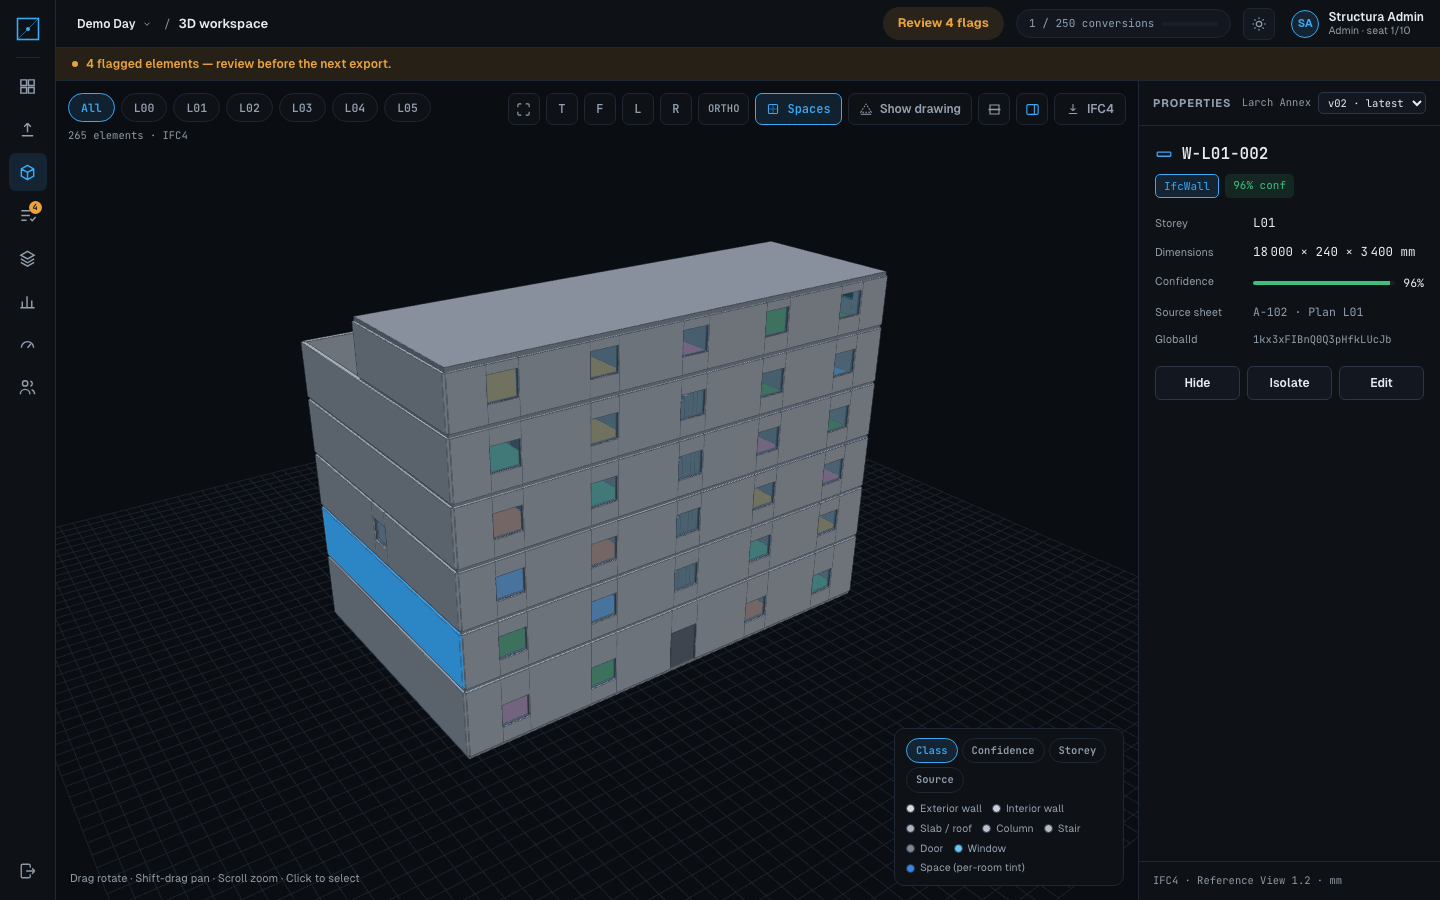Export model using IFC4 download button

point(1090,109)
